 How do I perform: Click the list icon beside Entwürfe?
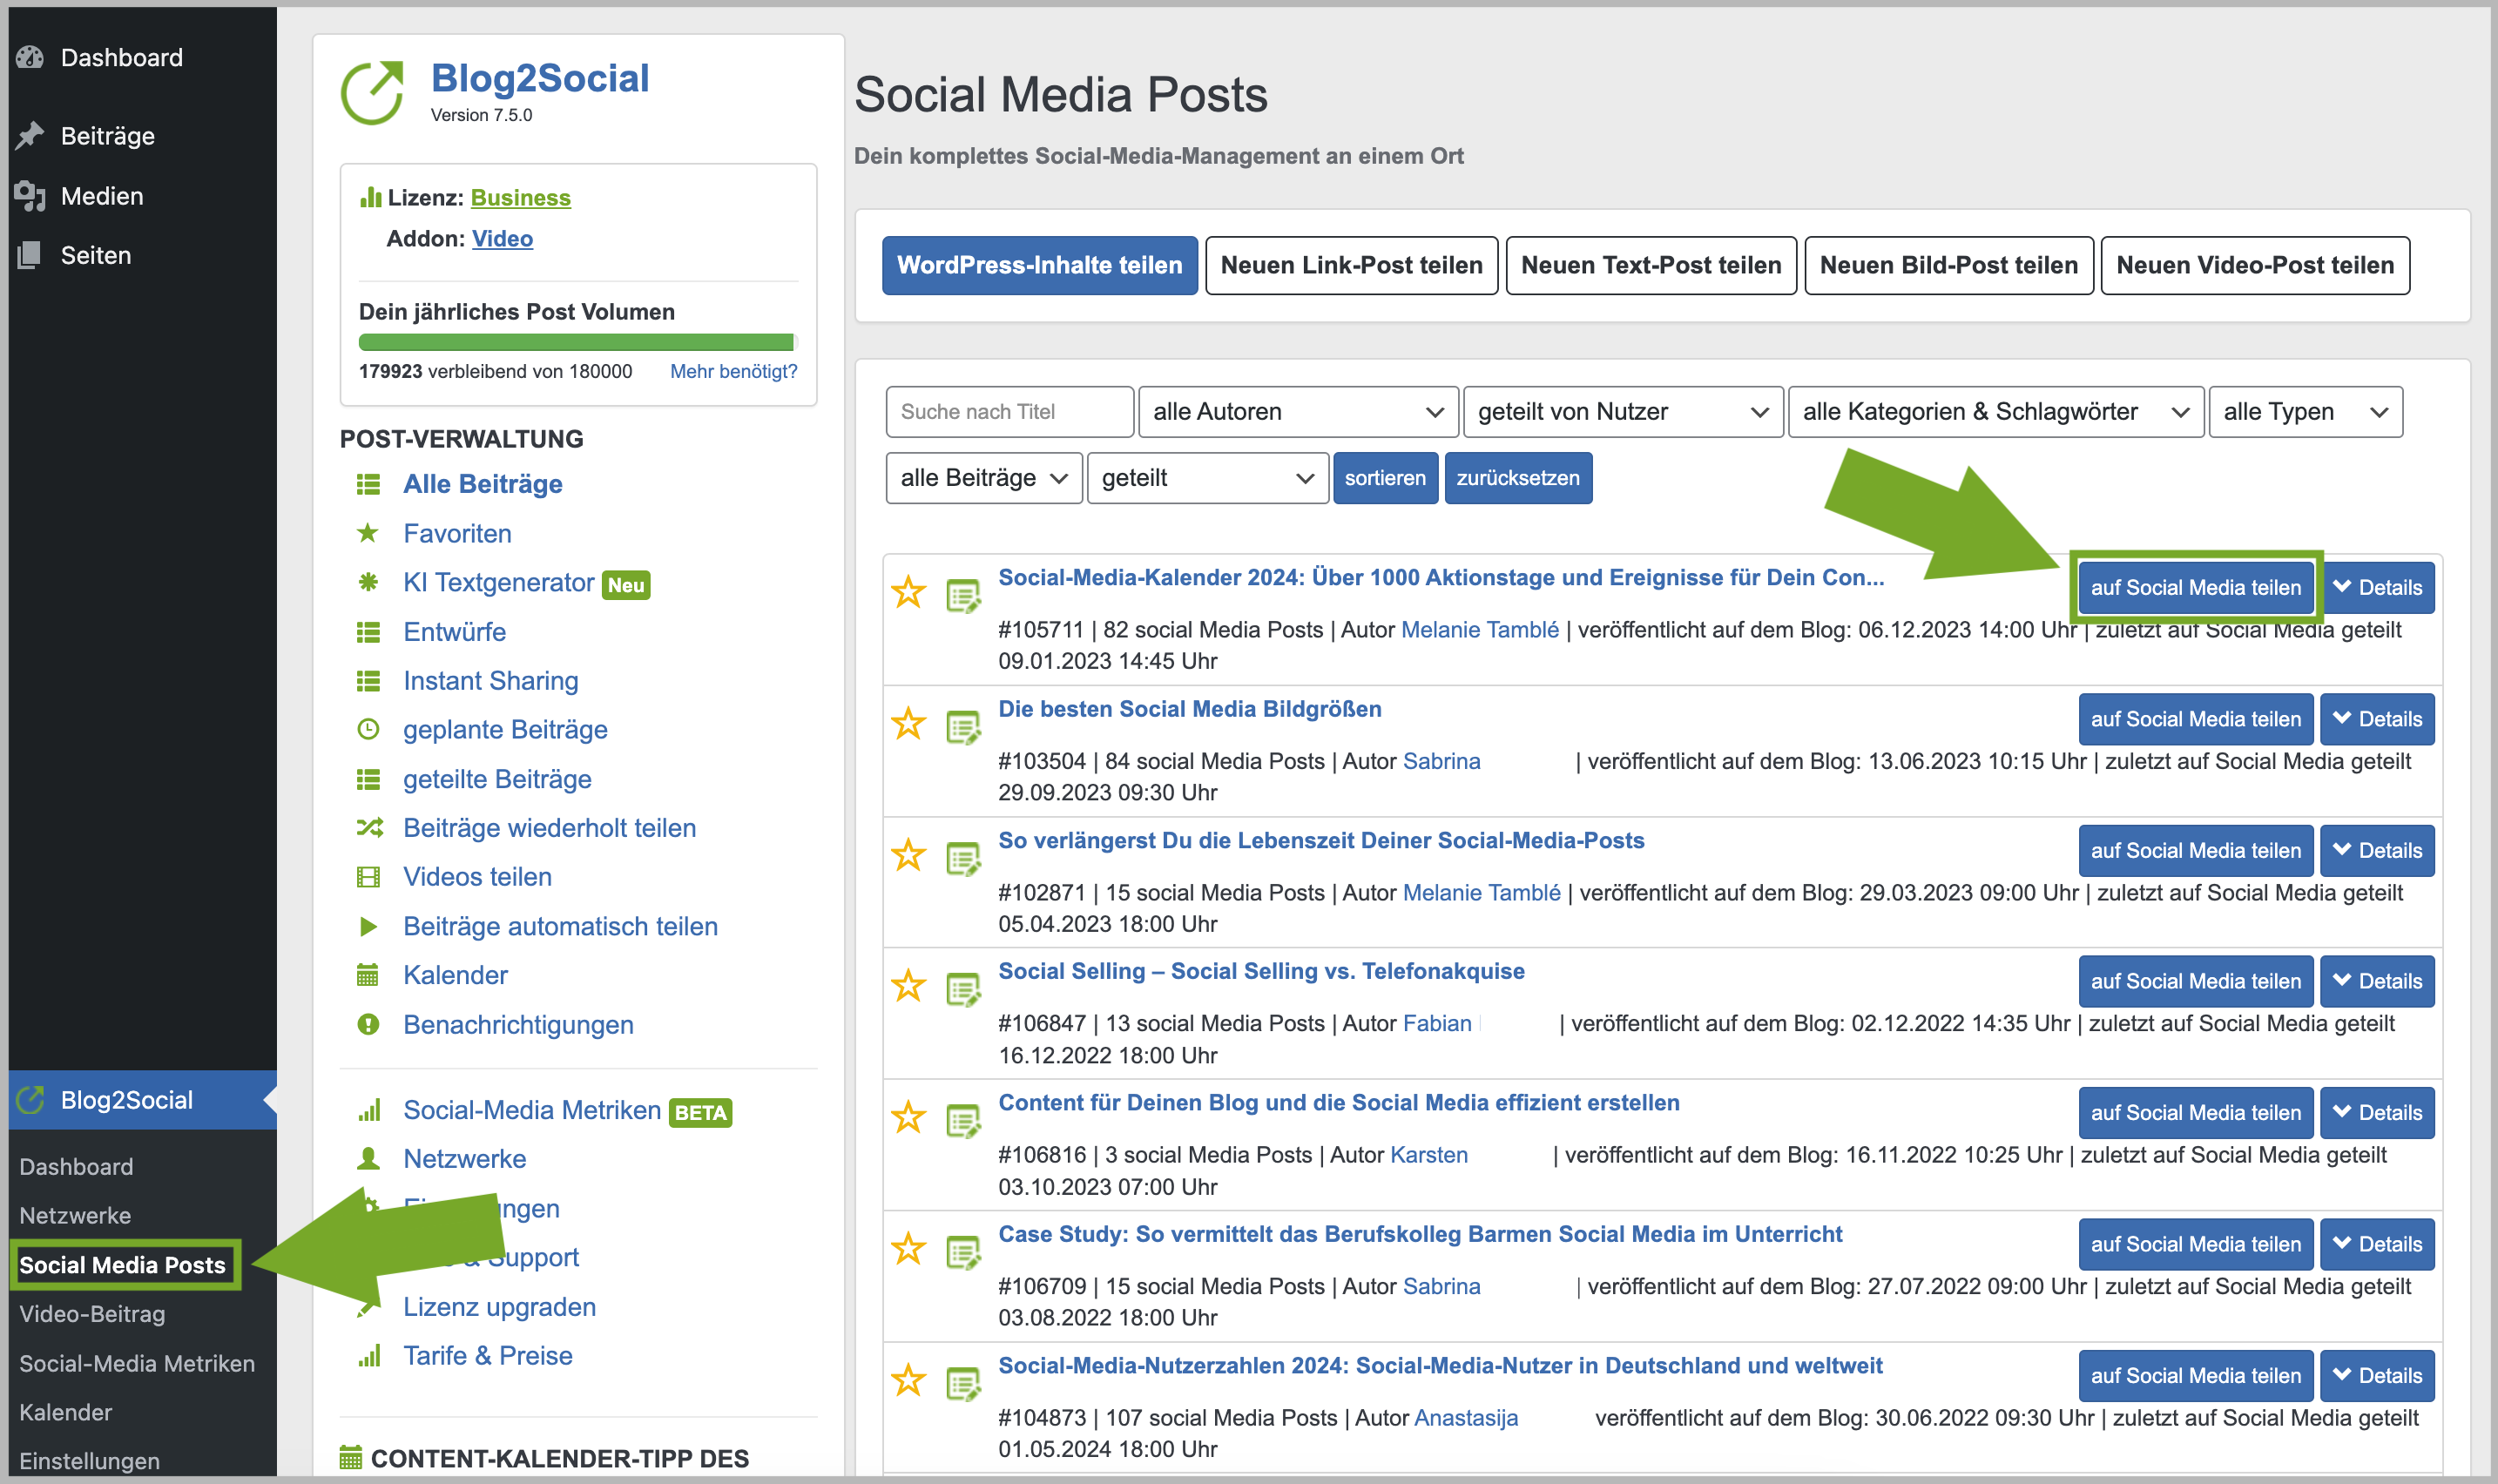[368, 632]
